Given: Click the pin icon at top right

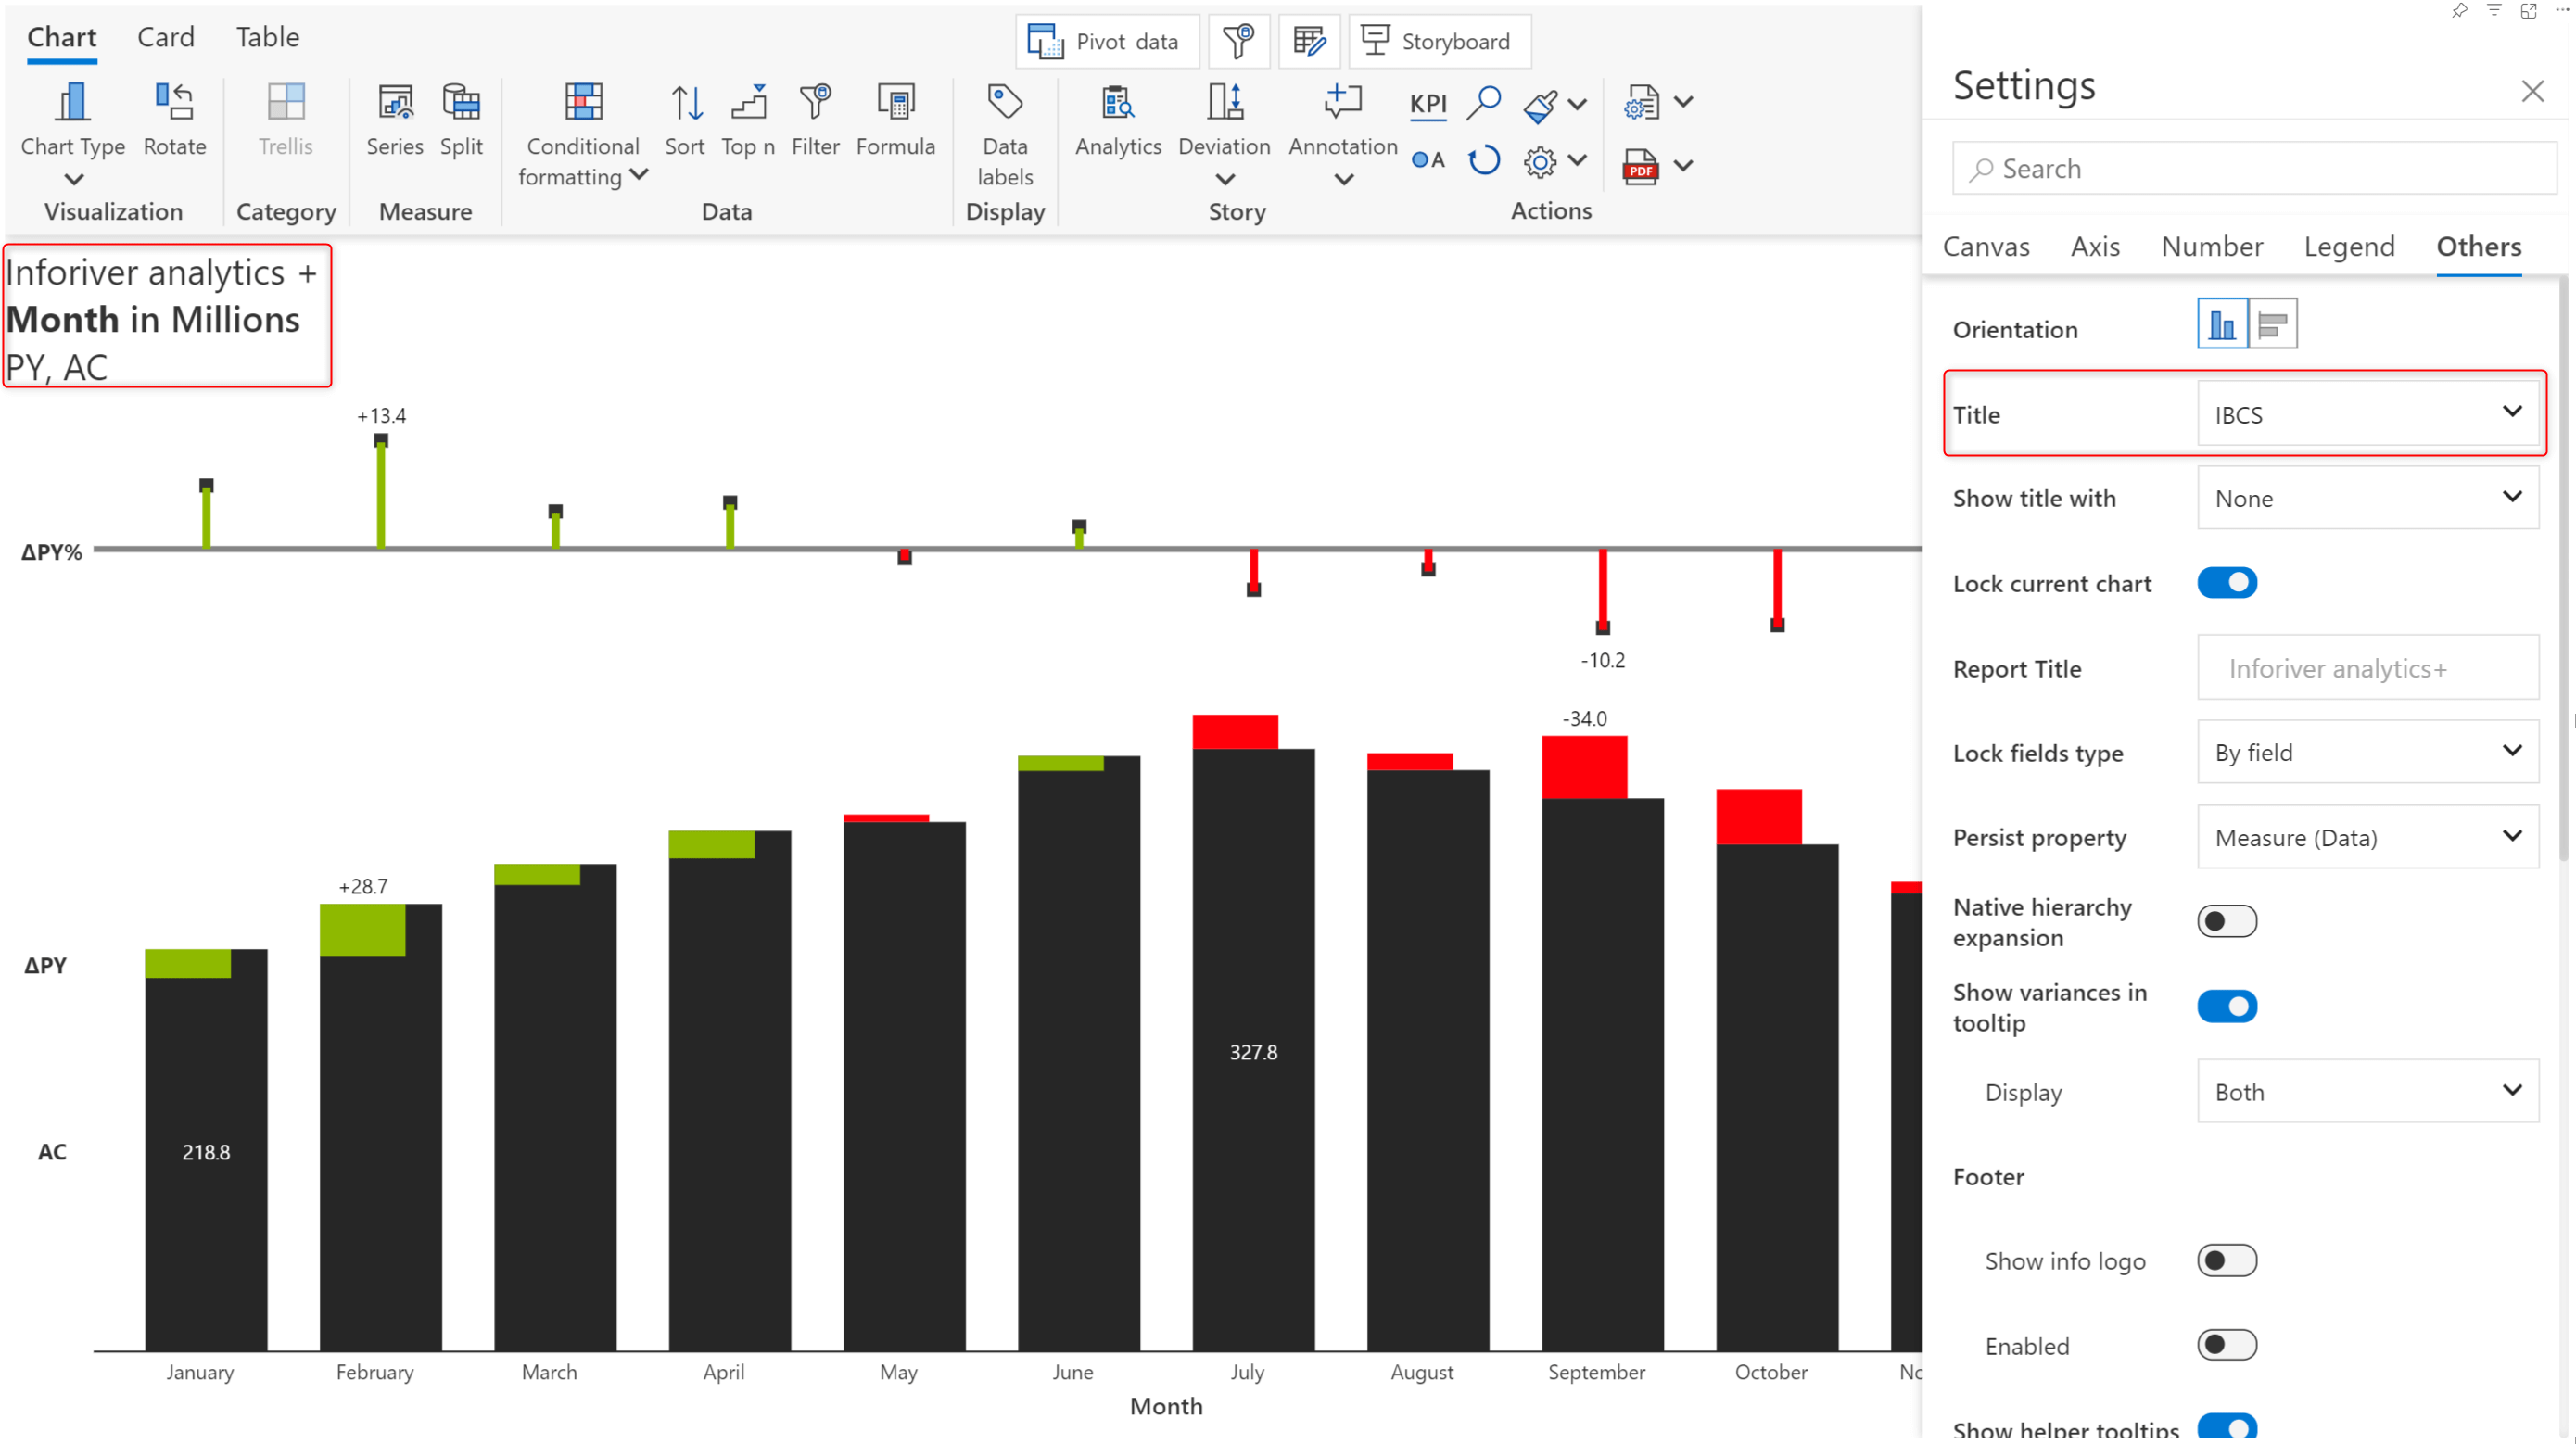Looking at the screenshot, I should pos(2459,10).
